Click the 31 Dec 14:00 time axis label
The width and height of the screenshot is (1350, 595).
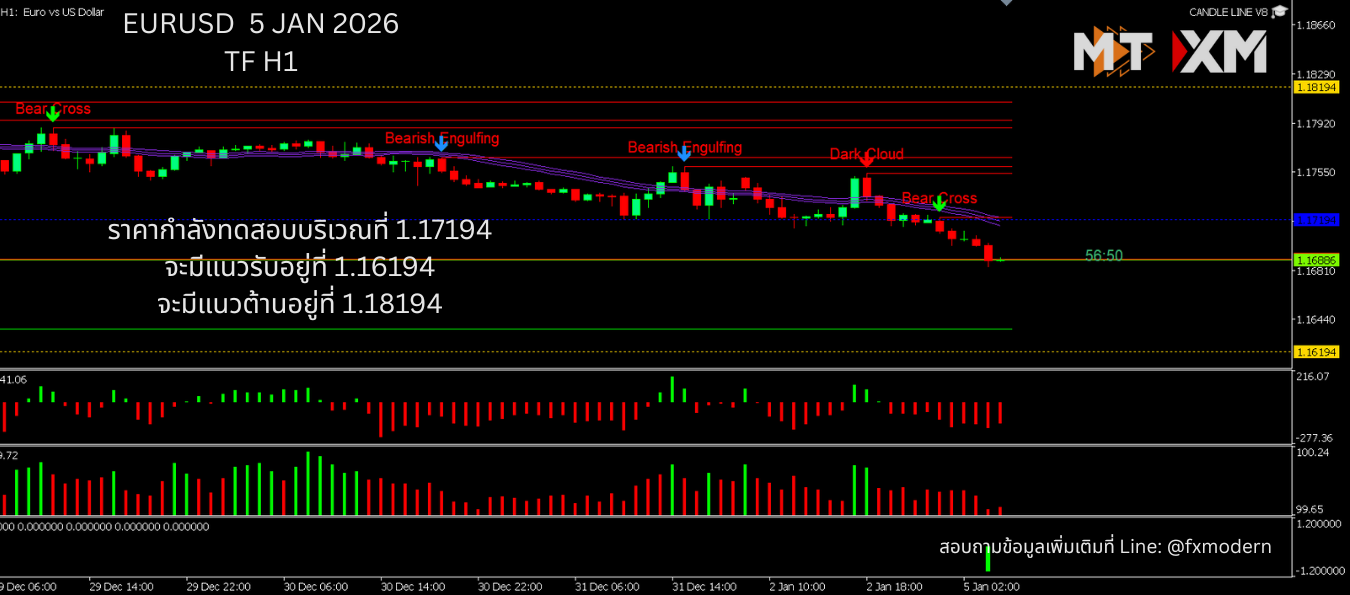pos(705,586)
